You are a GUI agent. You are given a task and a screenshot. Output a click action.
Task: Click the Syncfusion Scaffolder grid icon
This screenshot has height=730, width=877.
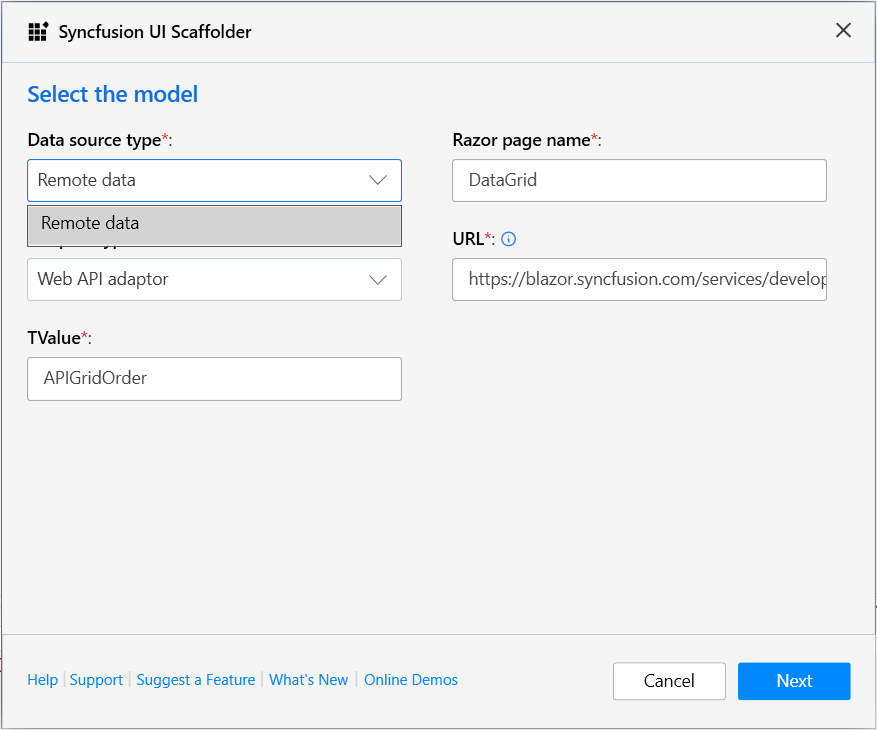tap(37, 31)
